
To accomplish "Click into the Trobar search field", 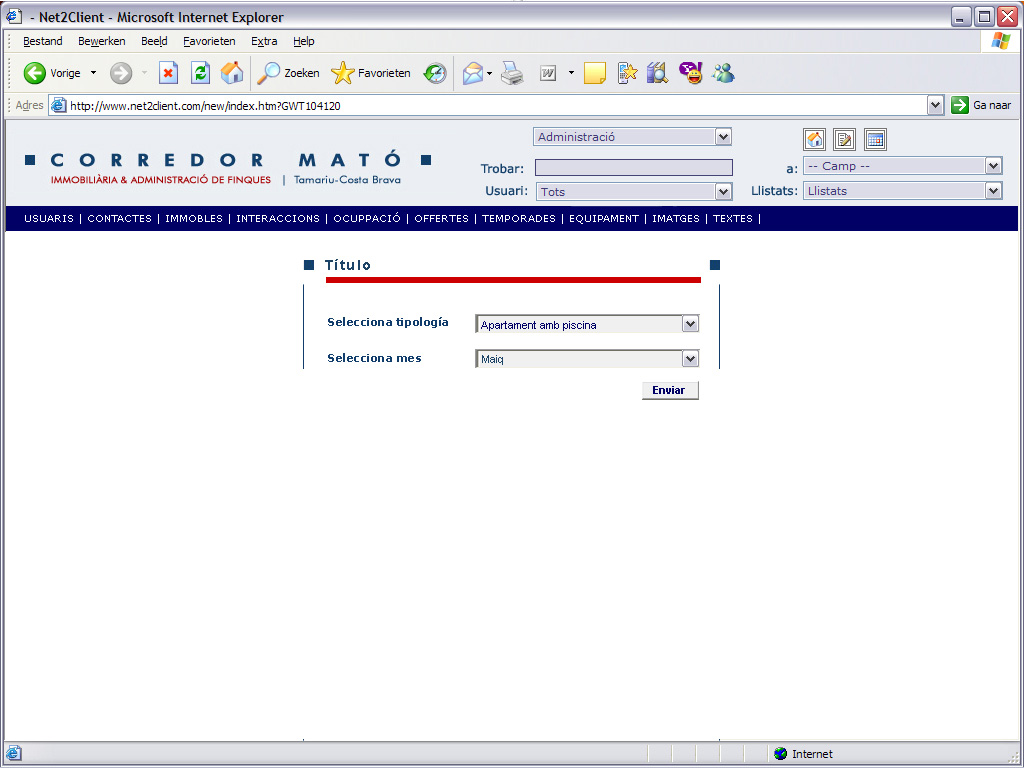I will [x=633, y=168].
